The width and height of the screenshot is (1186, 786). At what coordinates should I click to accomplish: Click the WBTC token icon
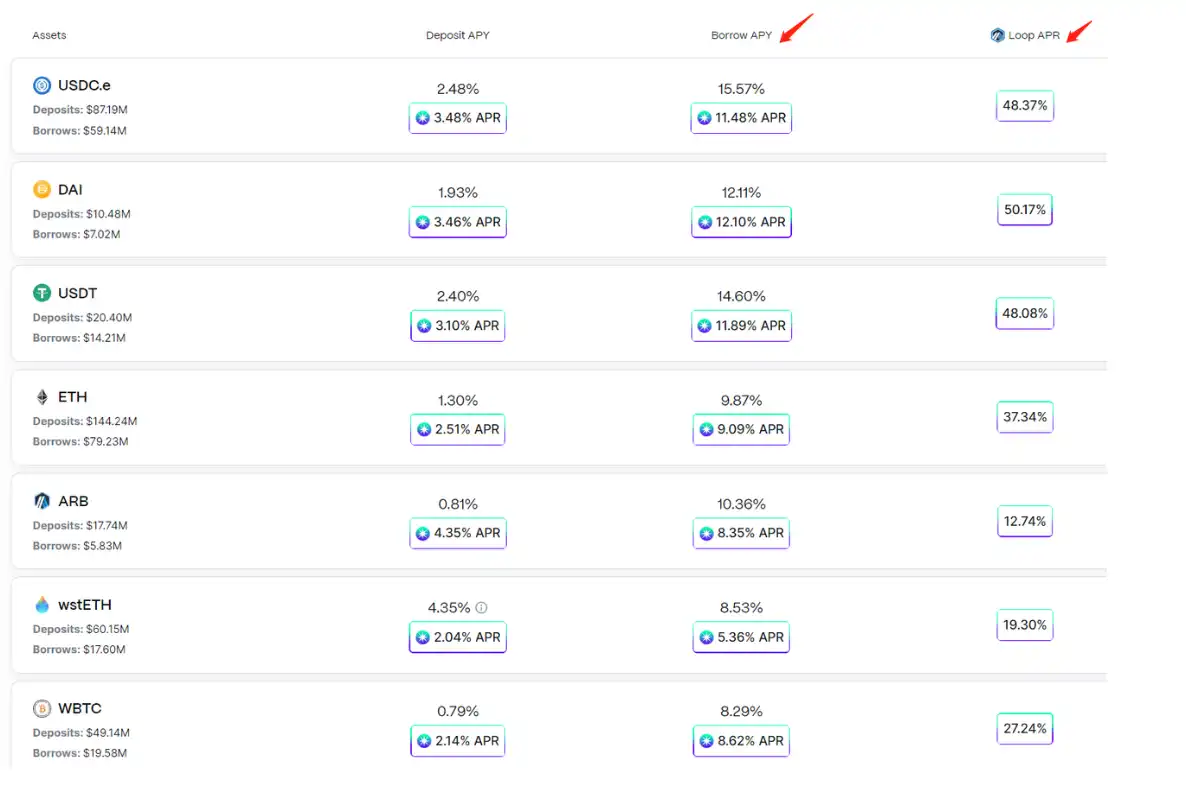(x=42, y=709)
